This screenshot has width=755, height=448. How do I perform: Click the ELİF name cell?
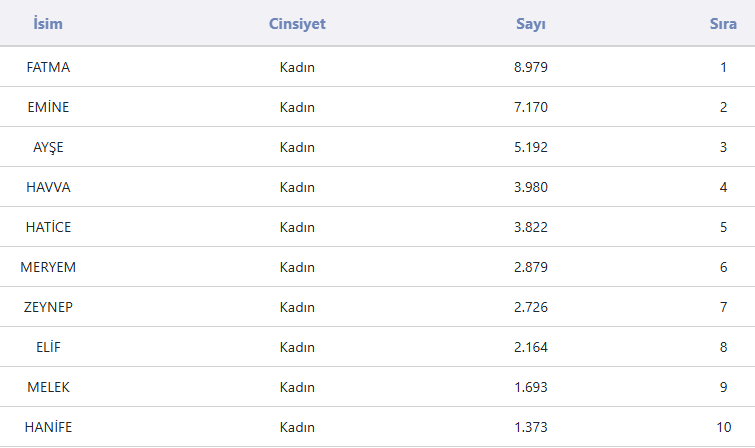coord(48,347)
